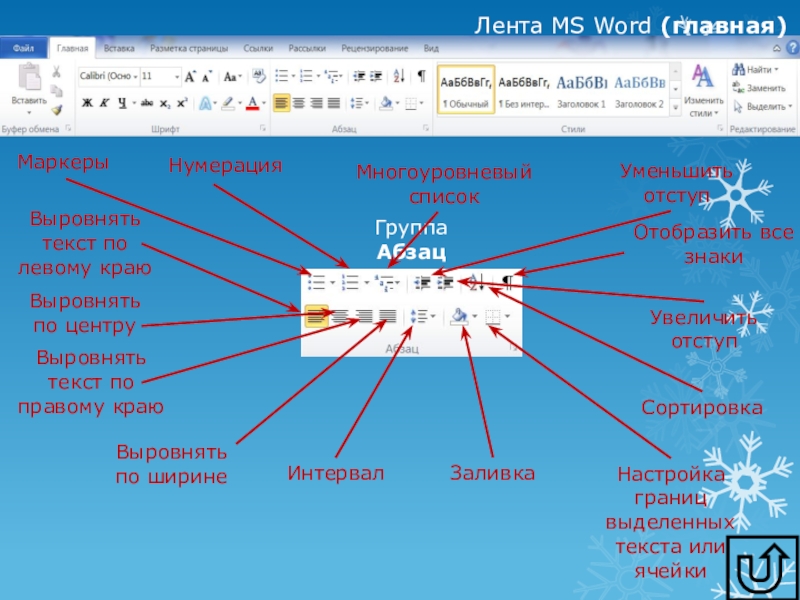
Task: Click the Bullets icon in the full ribbon
Action: pyautogui.click(x=282, y=77)
